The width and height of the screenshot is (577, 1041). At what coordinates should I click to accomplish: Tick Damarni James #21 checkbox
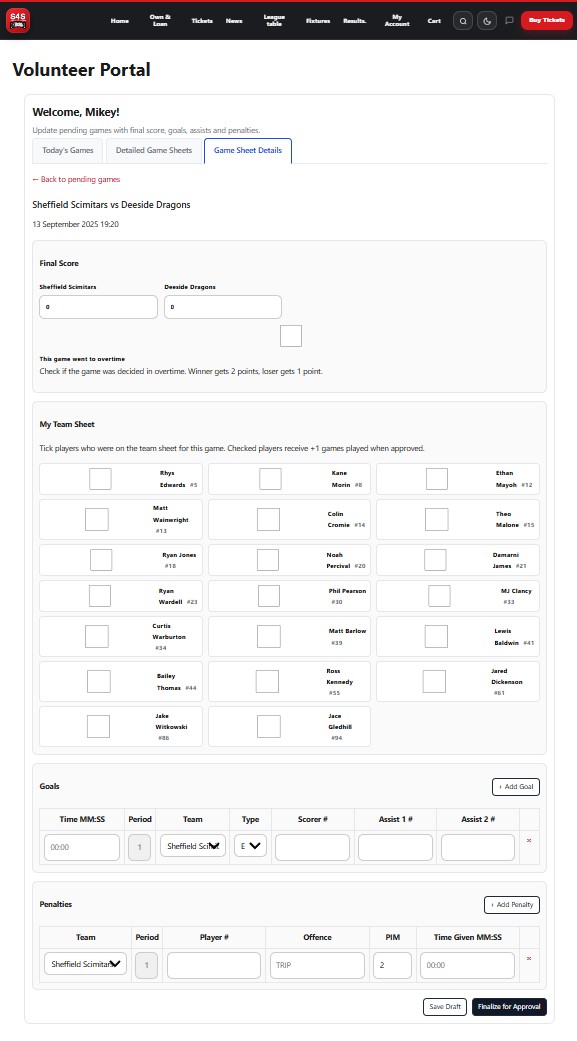(435, 560)
